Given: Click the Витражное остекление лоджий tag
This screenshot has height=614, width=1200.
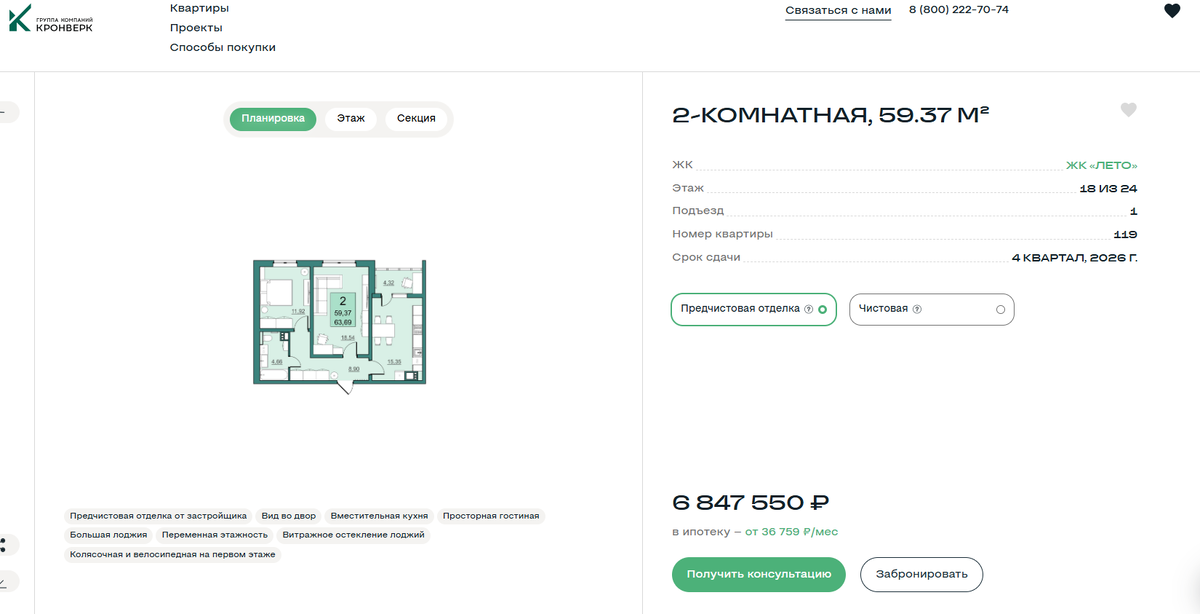Looking at the screenshot, I should (354, 535).
